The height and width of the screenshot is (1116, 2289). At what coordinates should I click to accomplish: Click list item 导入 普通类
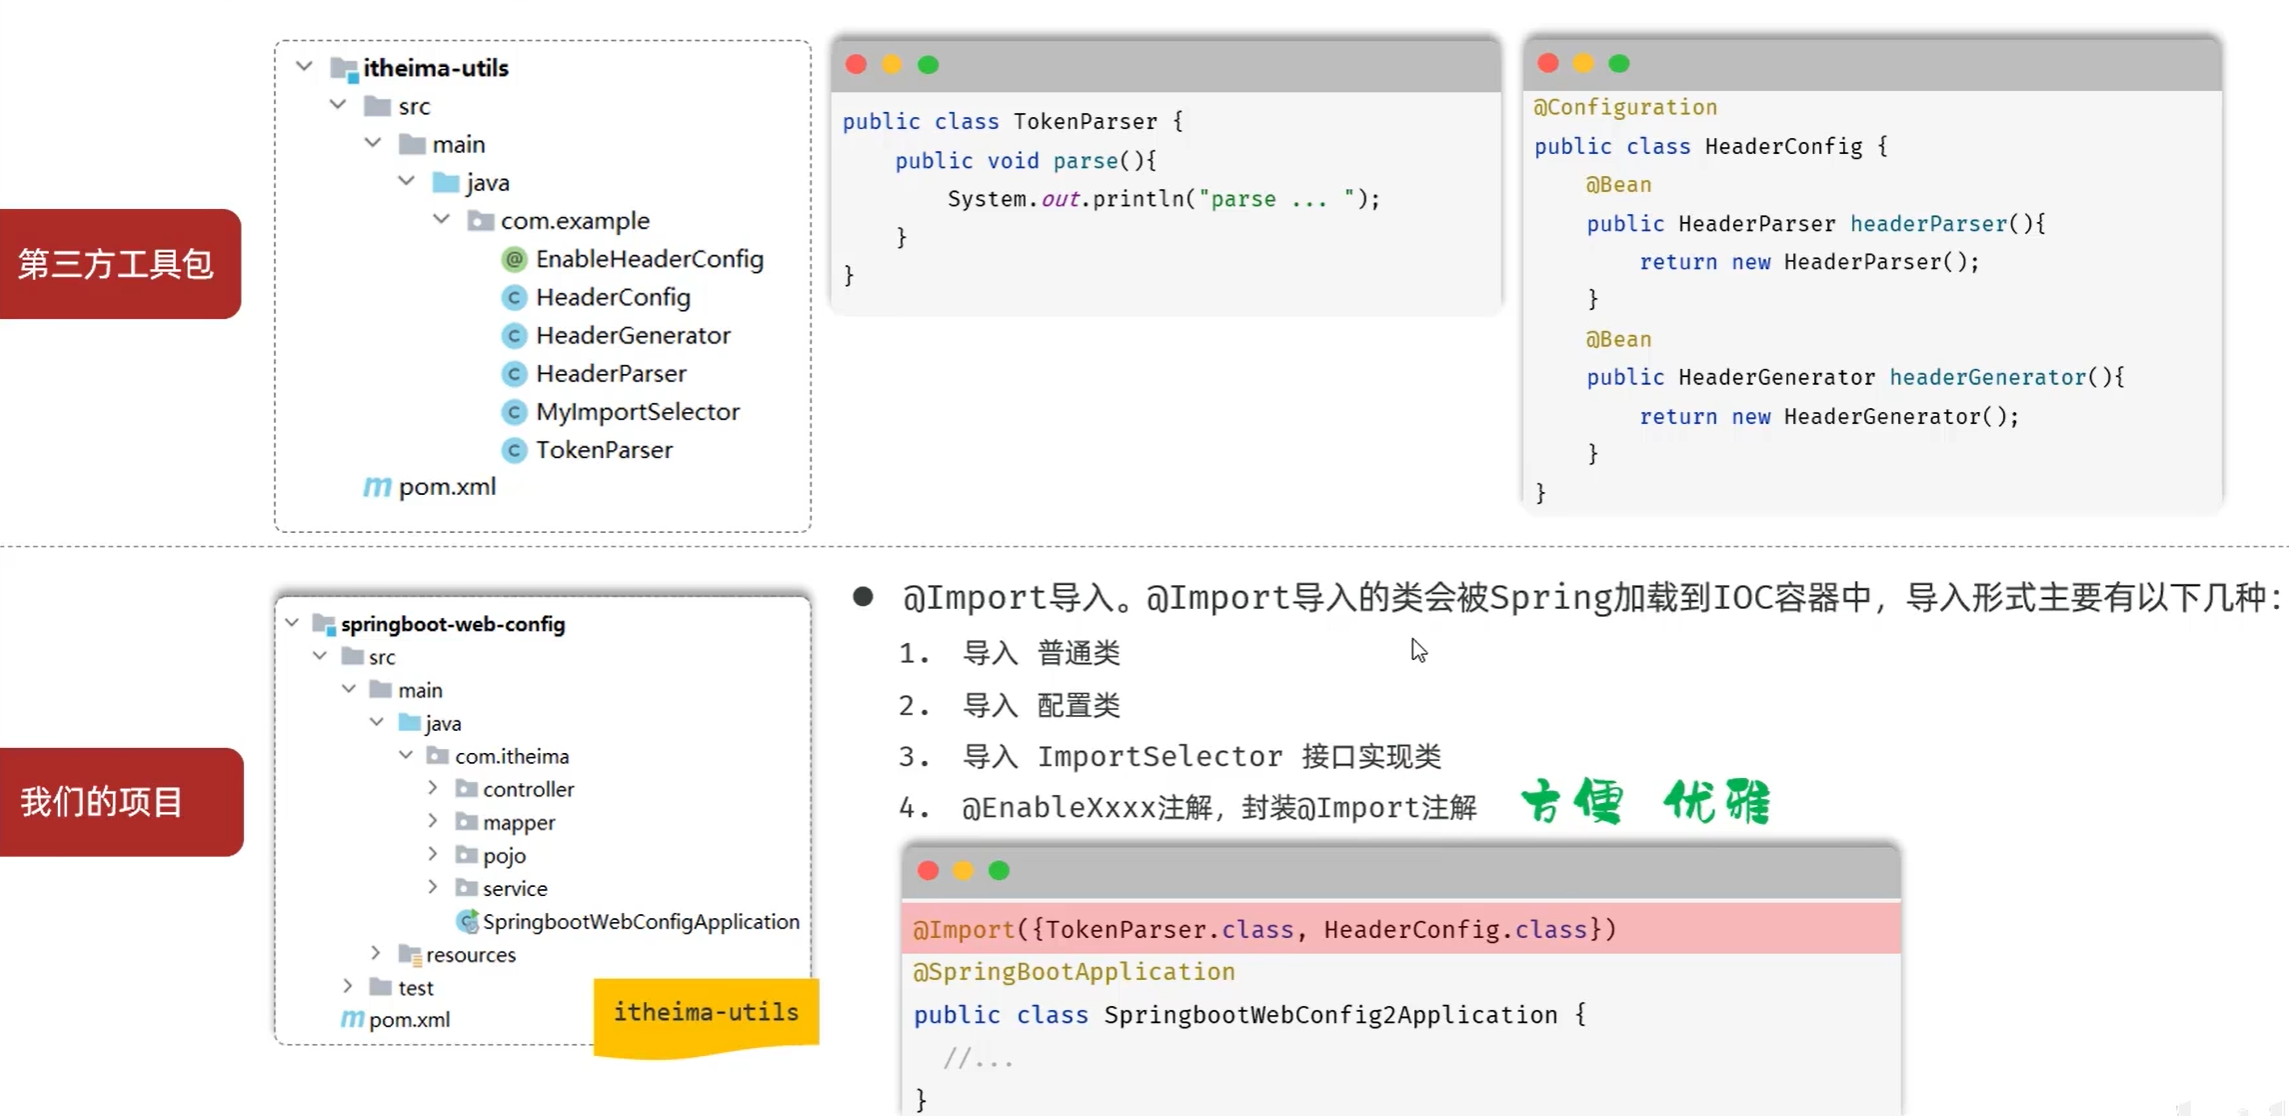(1040, 654)
